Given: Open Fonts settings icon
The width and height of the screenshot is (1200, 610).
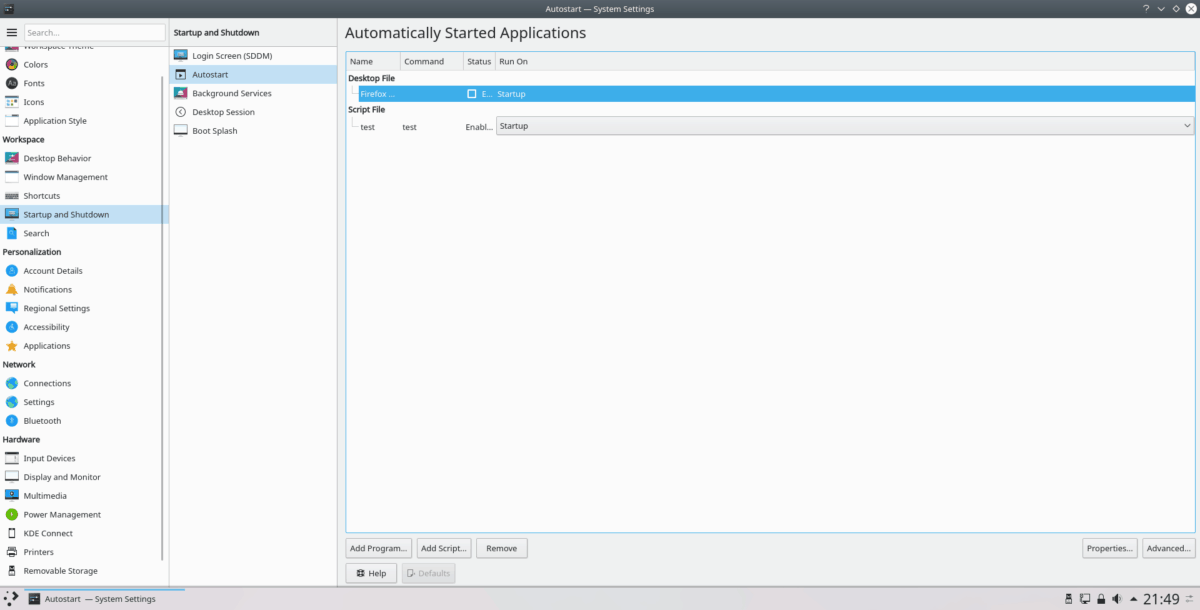Looking at the screenshot, I should [12, 83].
